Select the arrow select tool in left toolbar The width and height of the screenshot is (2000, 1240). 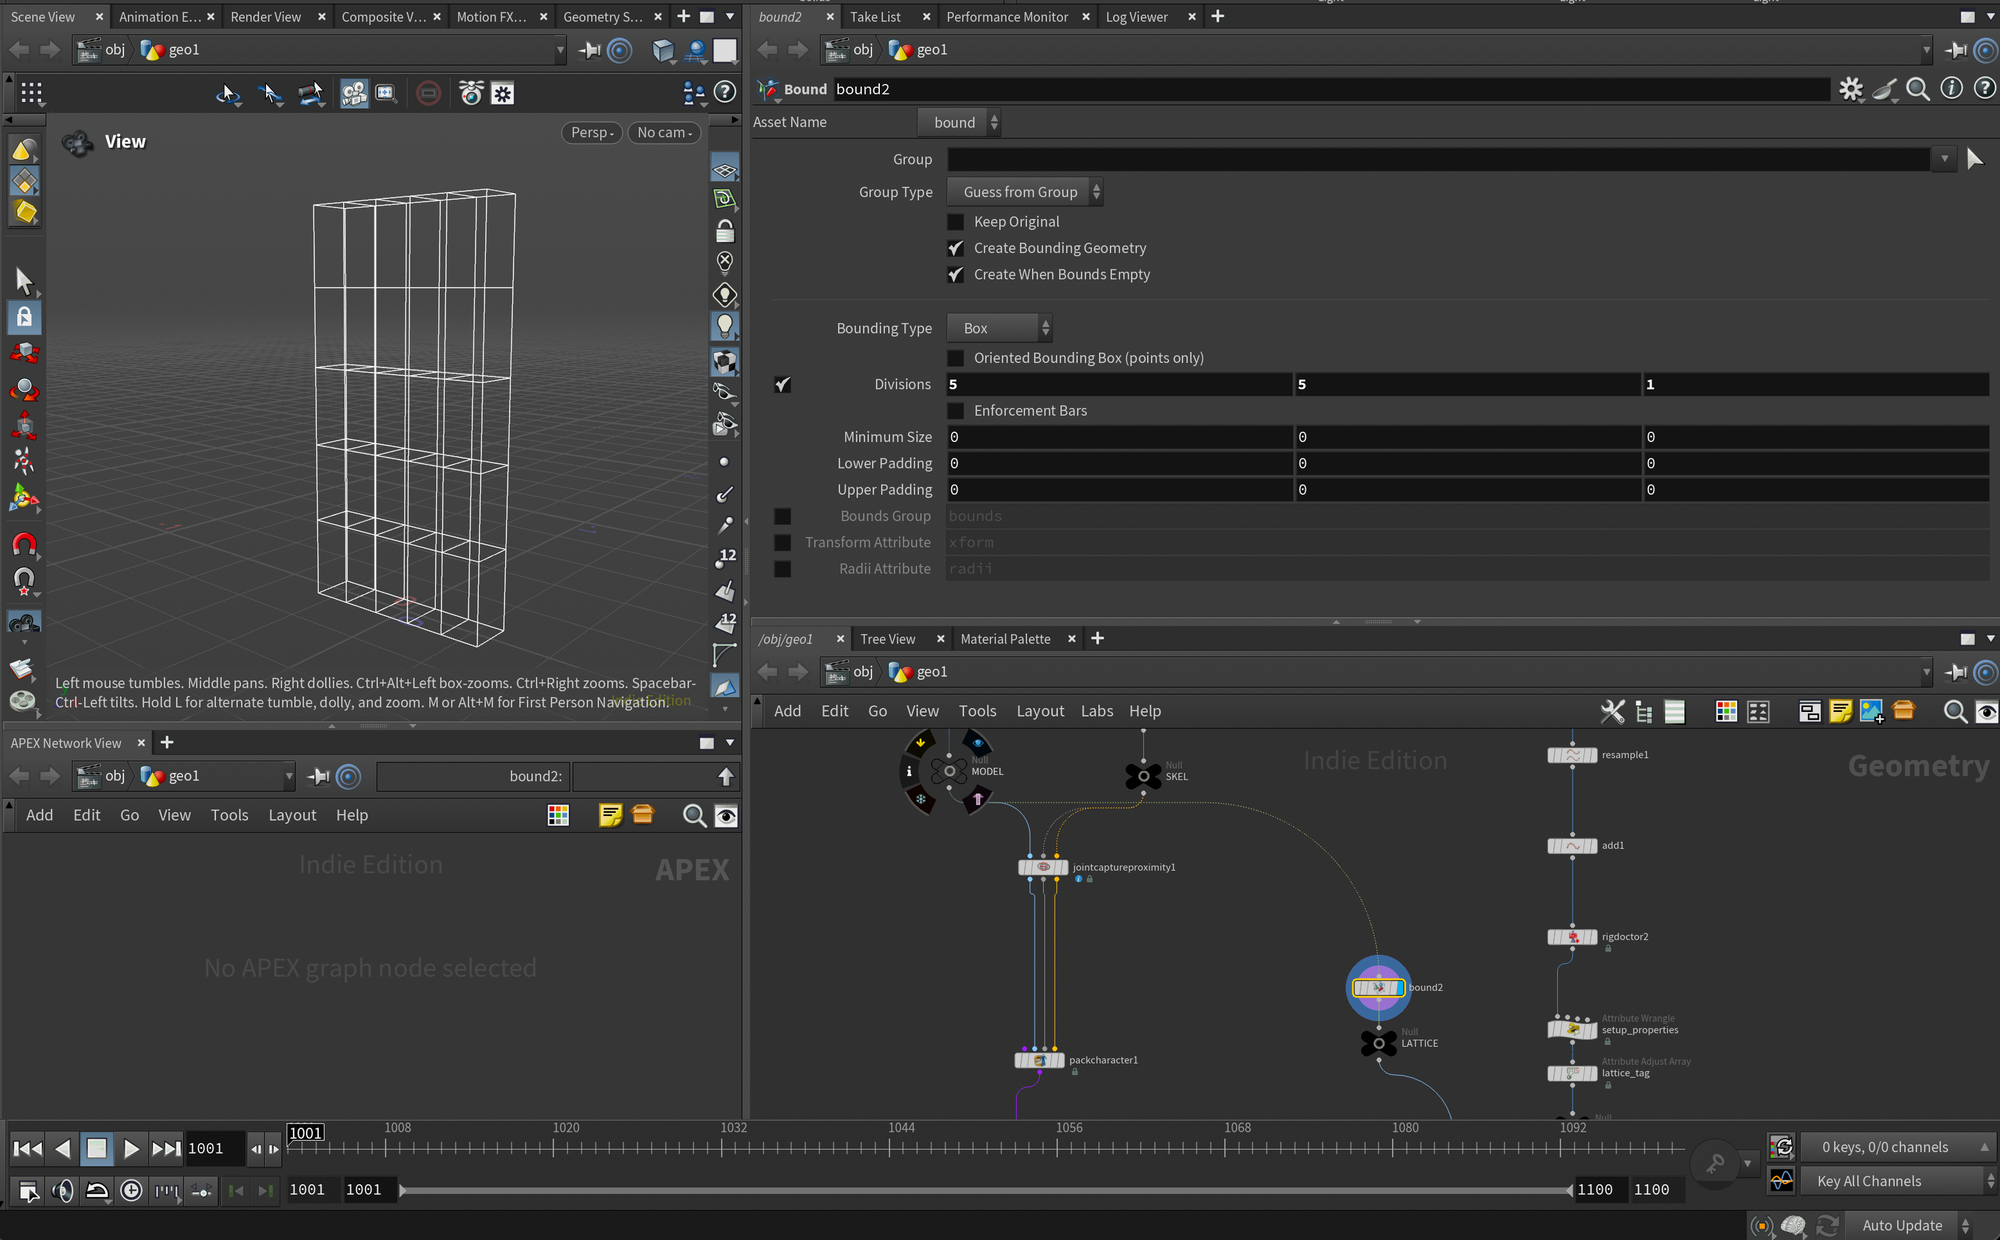(x=24, y=281)
